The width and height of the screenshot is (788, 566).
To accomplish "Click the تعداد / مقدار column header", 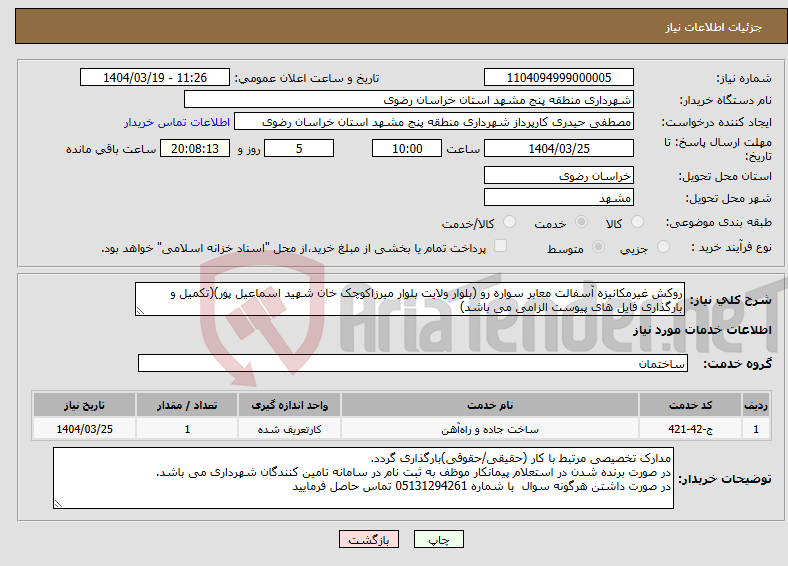I will pos(187,405).
